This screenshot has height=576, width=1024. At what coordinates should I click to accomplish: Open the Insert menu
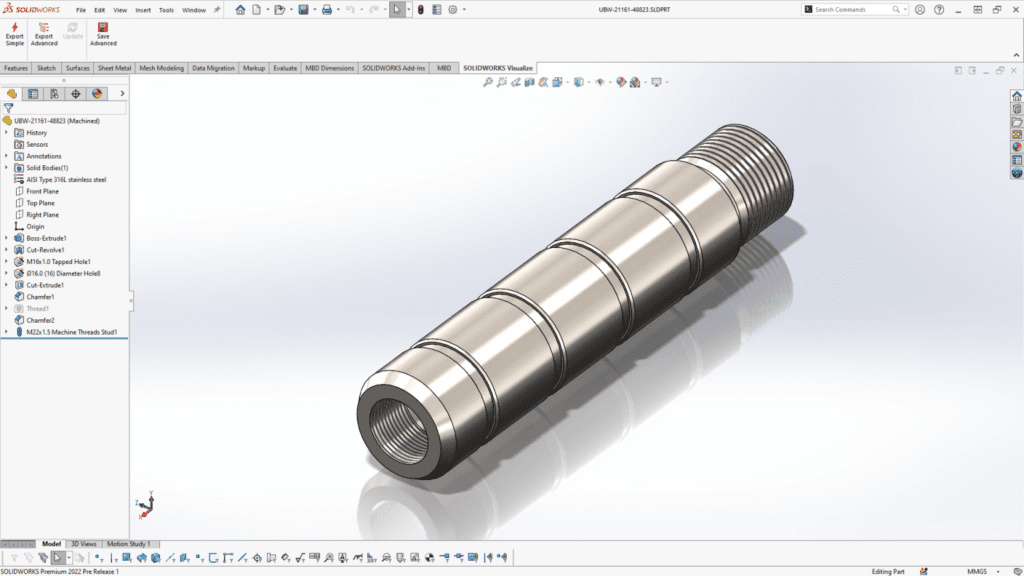[x=142, y=9]
